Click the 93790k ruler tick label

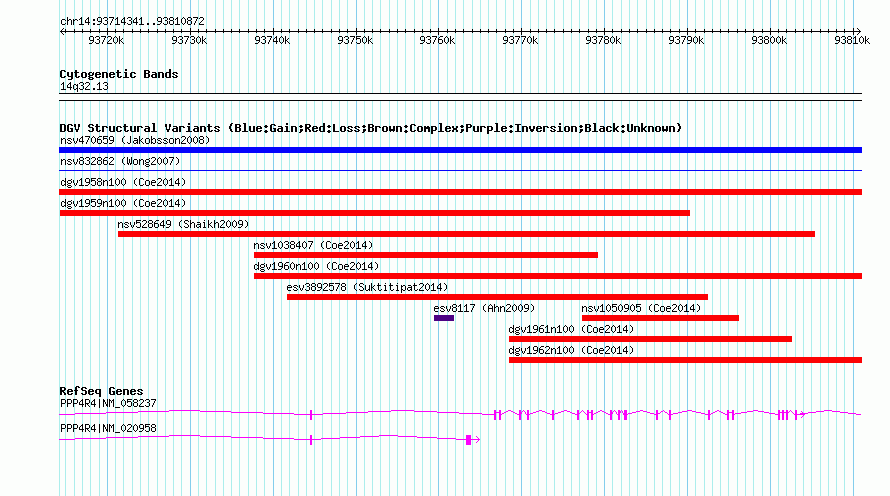(x=686, y=40)
